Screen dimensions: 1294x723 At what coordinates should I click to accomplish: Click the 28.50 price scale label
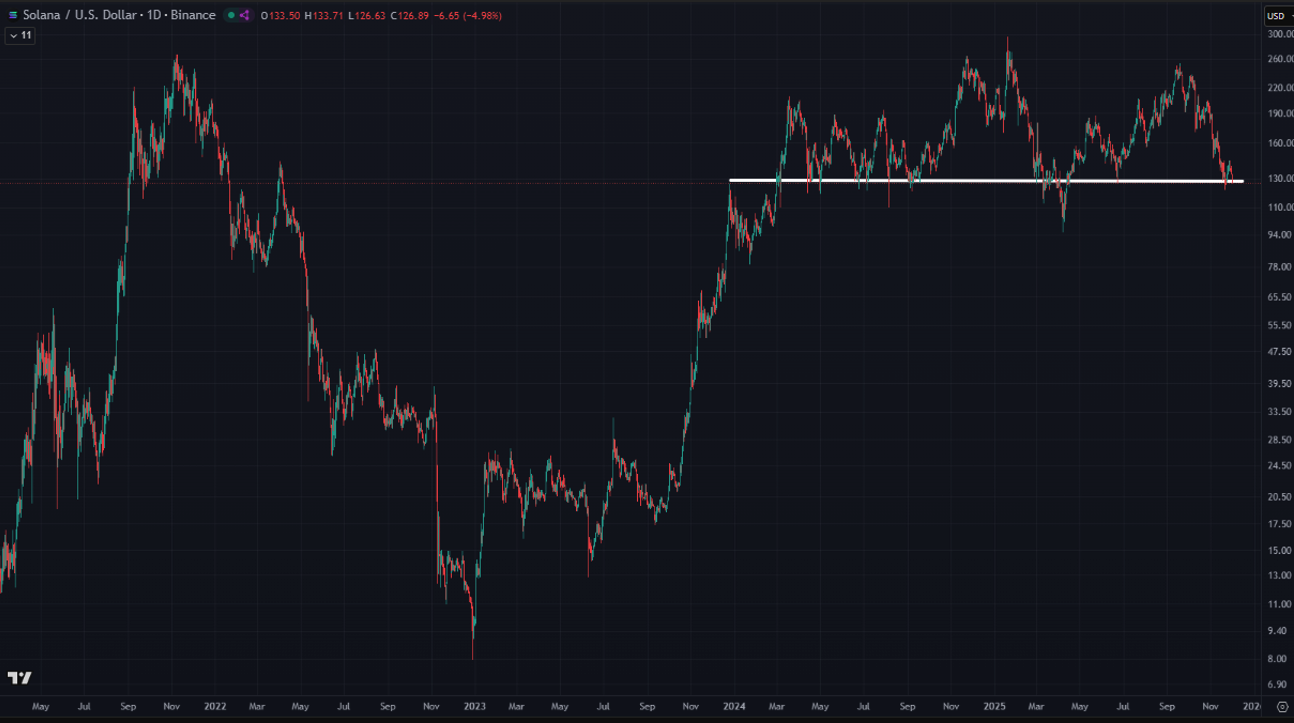click(x=1280, y=439)
